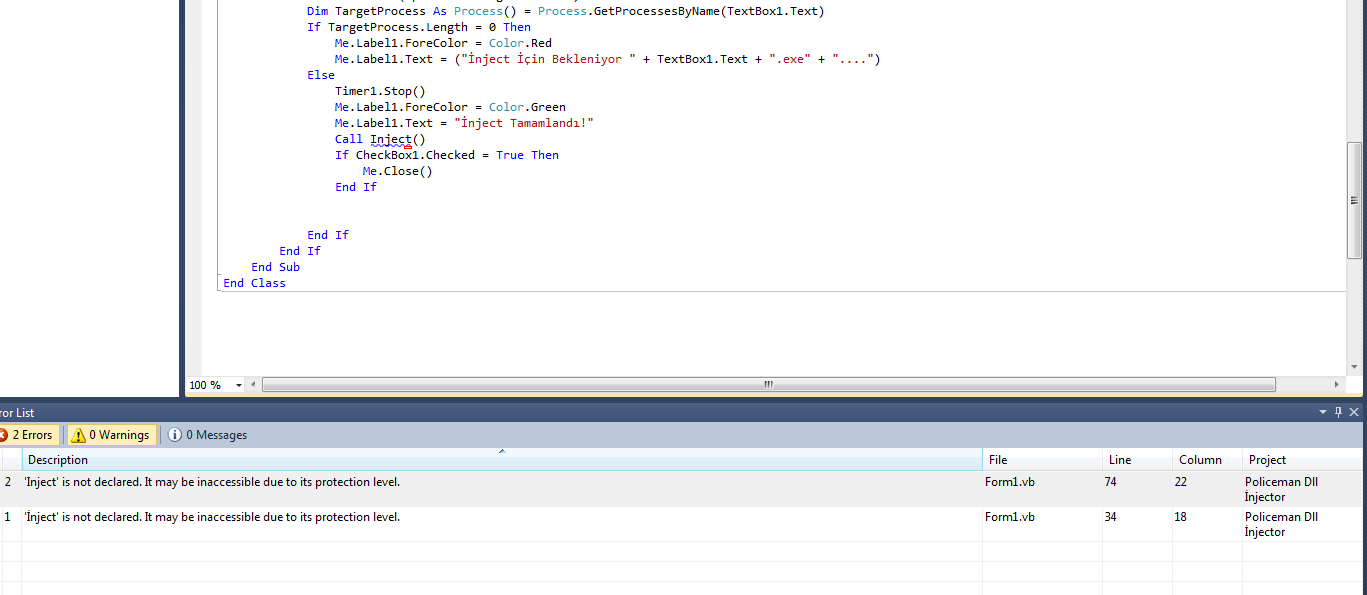
Task: Sort errors by the Description column header
Action: point(502,460)
